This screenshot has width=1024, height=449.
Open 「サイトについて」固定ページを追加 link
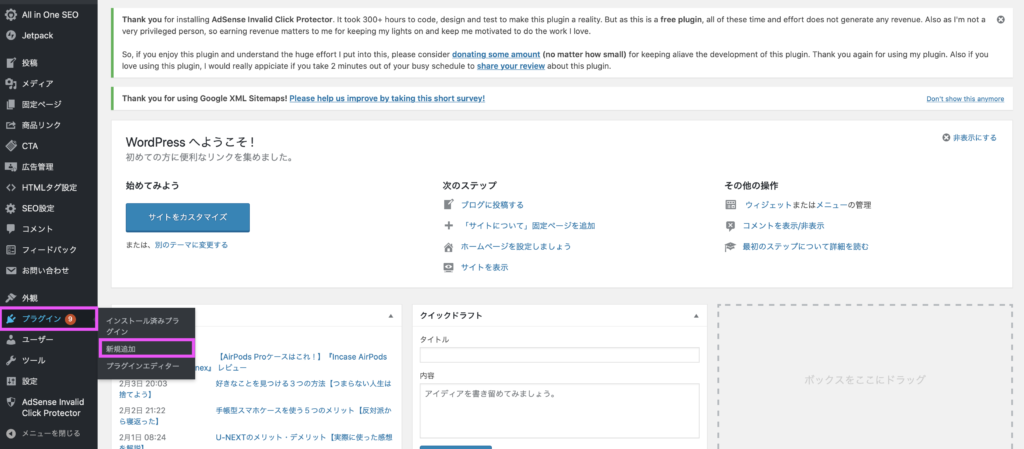[528, 226]
